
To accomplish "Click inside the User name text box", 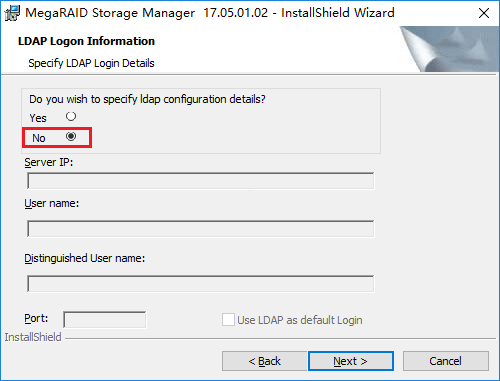I will (201, 229).
